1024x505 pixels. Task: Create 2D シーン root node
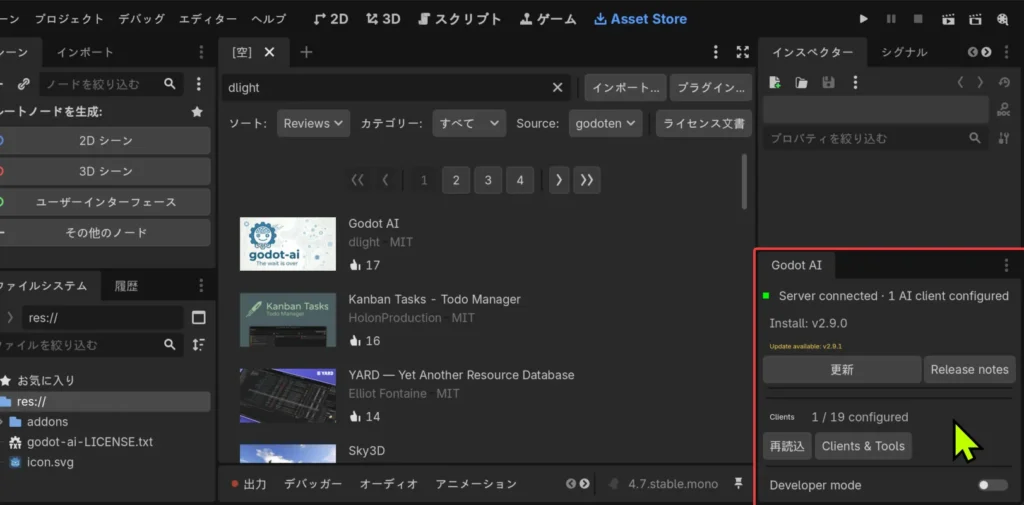[105, 140]
